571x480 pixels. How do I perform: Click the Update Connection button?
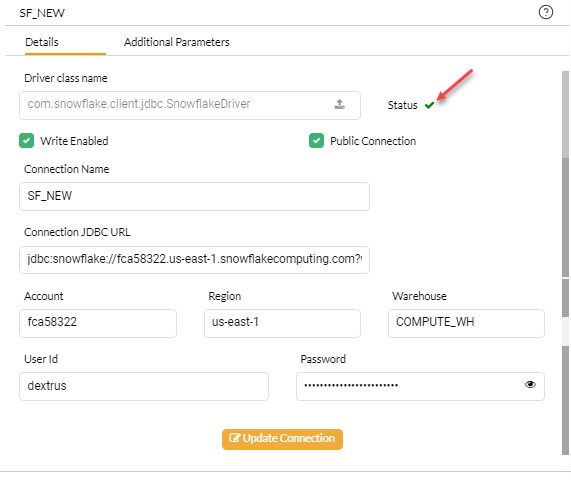point(282,439)
